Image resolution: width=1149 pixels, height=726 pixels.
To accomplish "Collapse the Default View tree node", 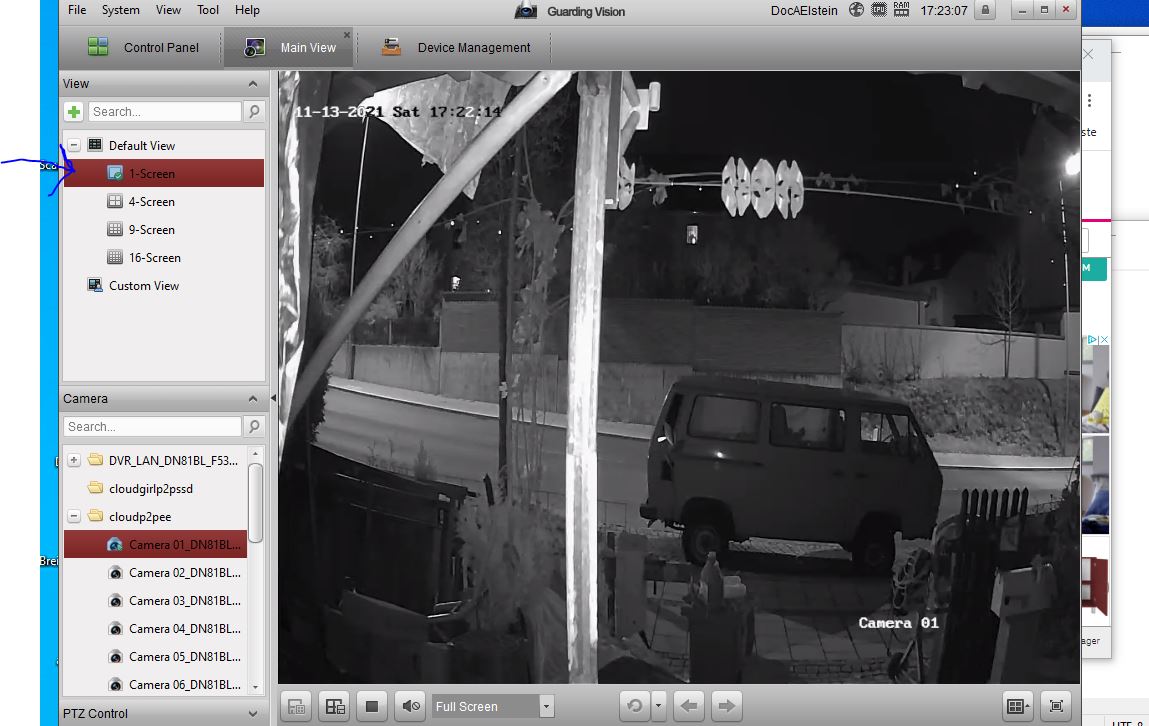I will point(74,145).
